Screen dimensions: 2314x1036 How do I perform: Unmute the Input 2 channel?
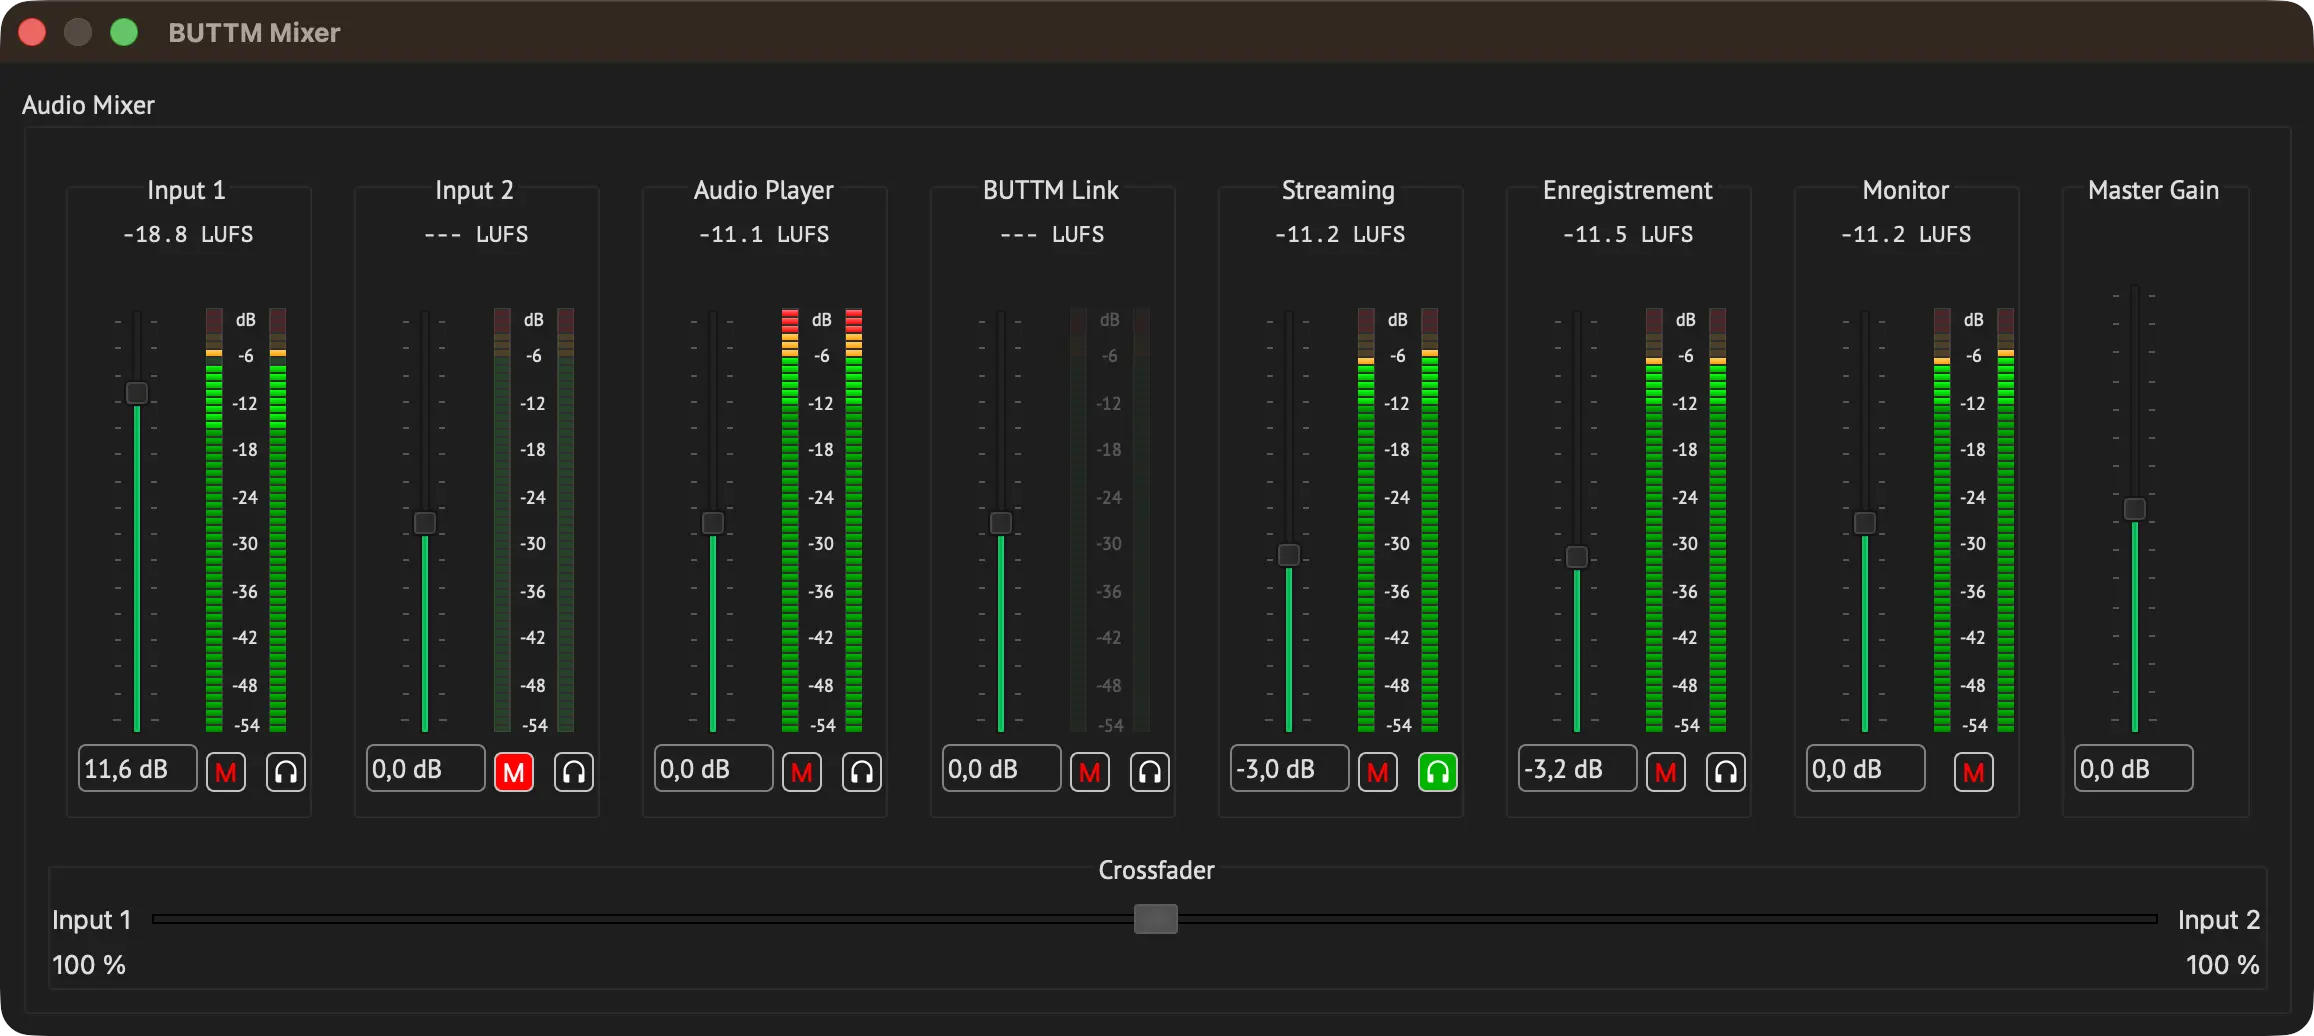tap(514, 771)
